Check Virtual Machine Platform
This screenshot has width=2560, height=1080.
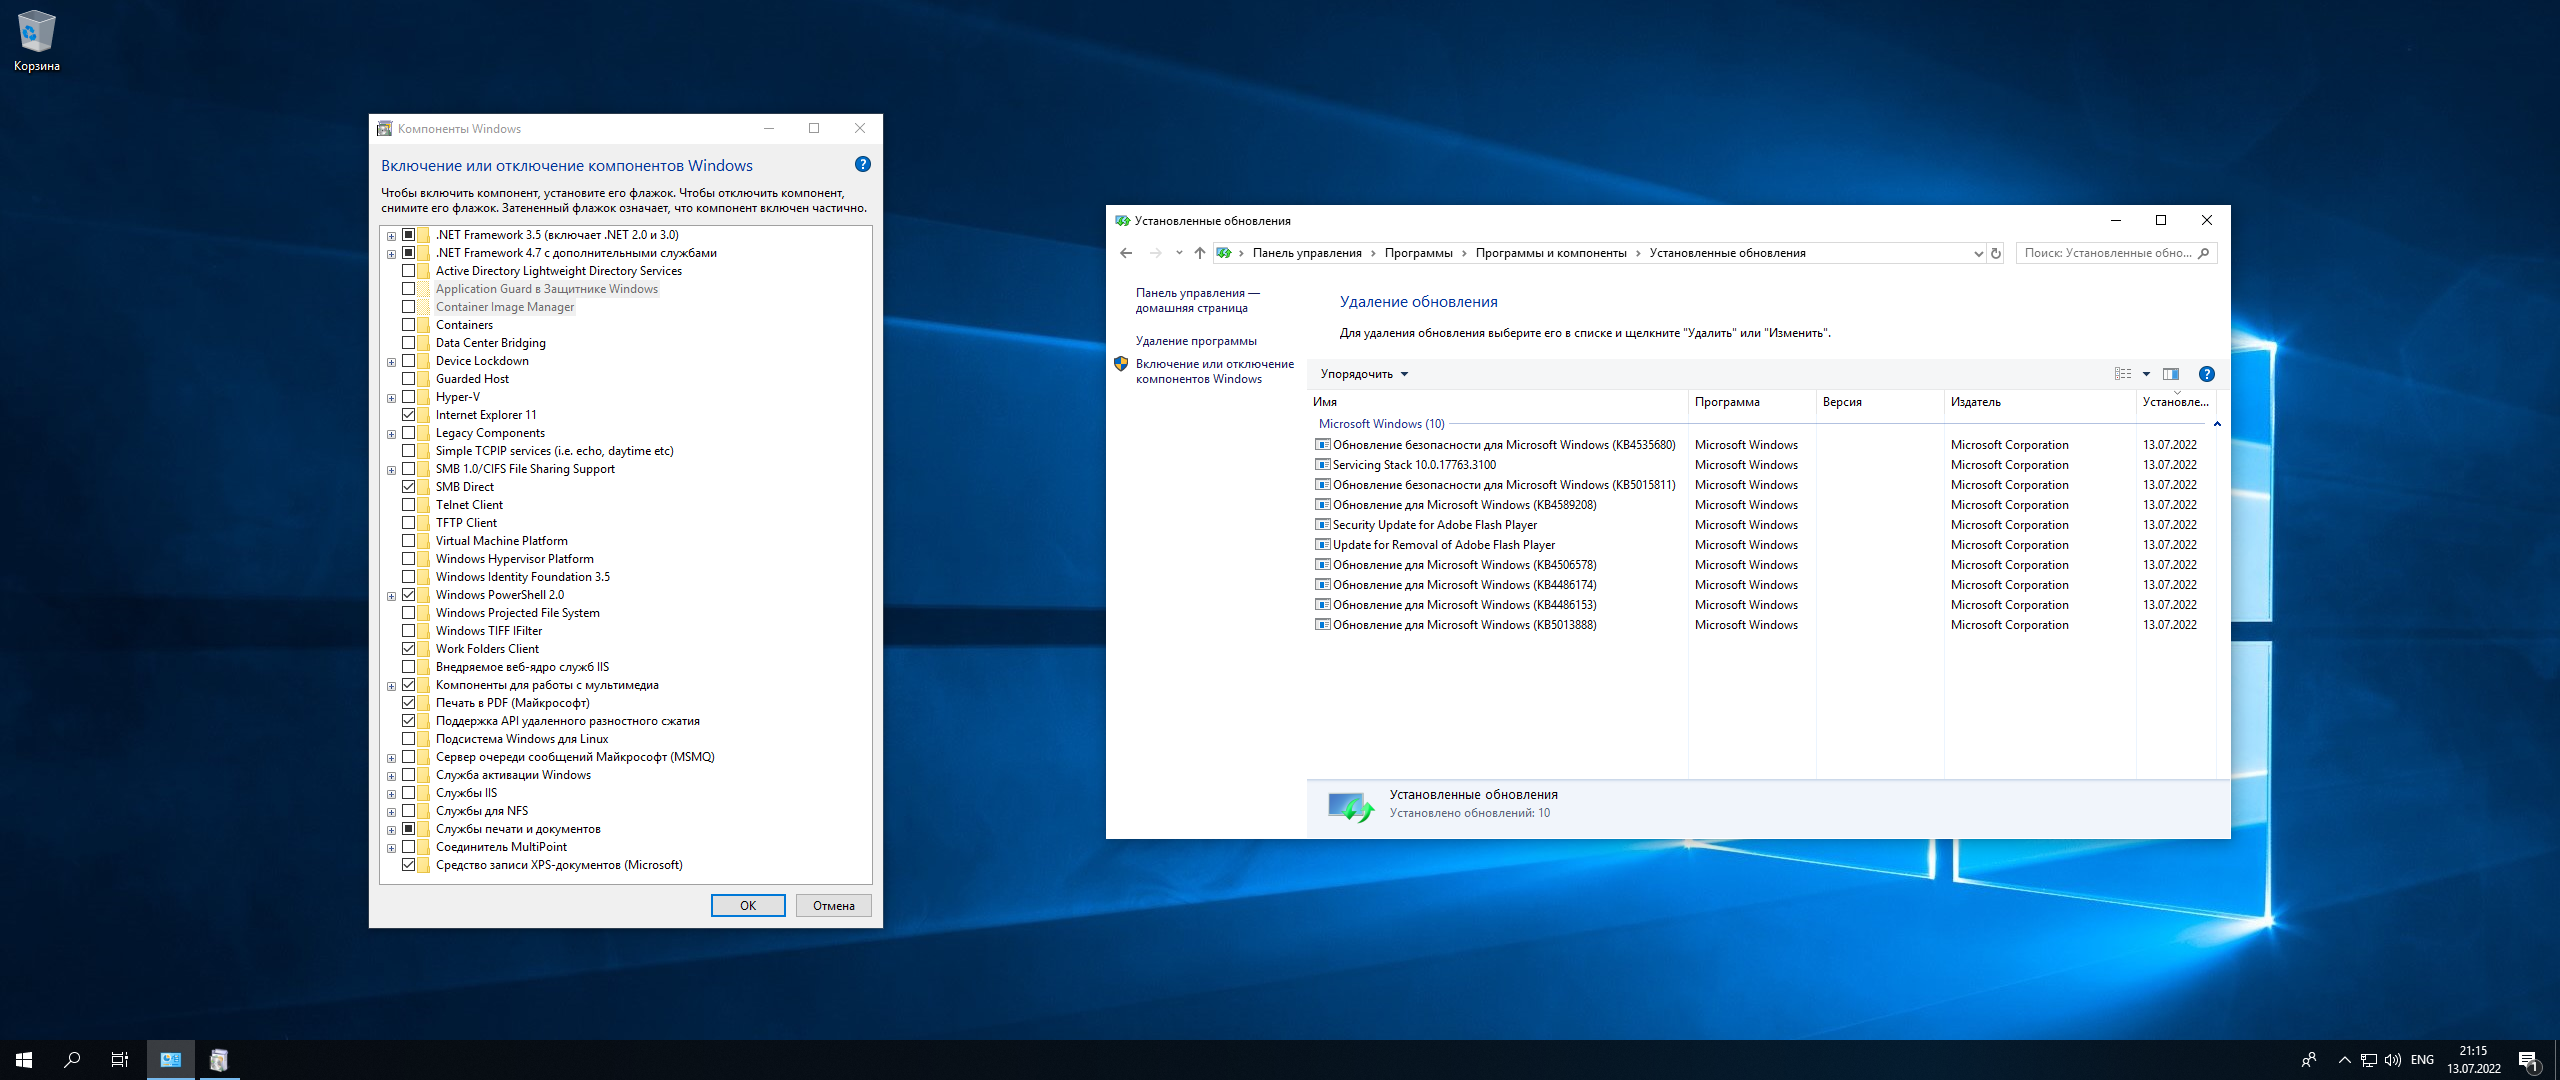(408, 541)
